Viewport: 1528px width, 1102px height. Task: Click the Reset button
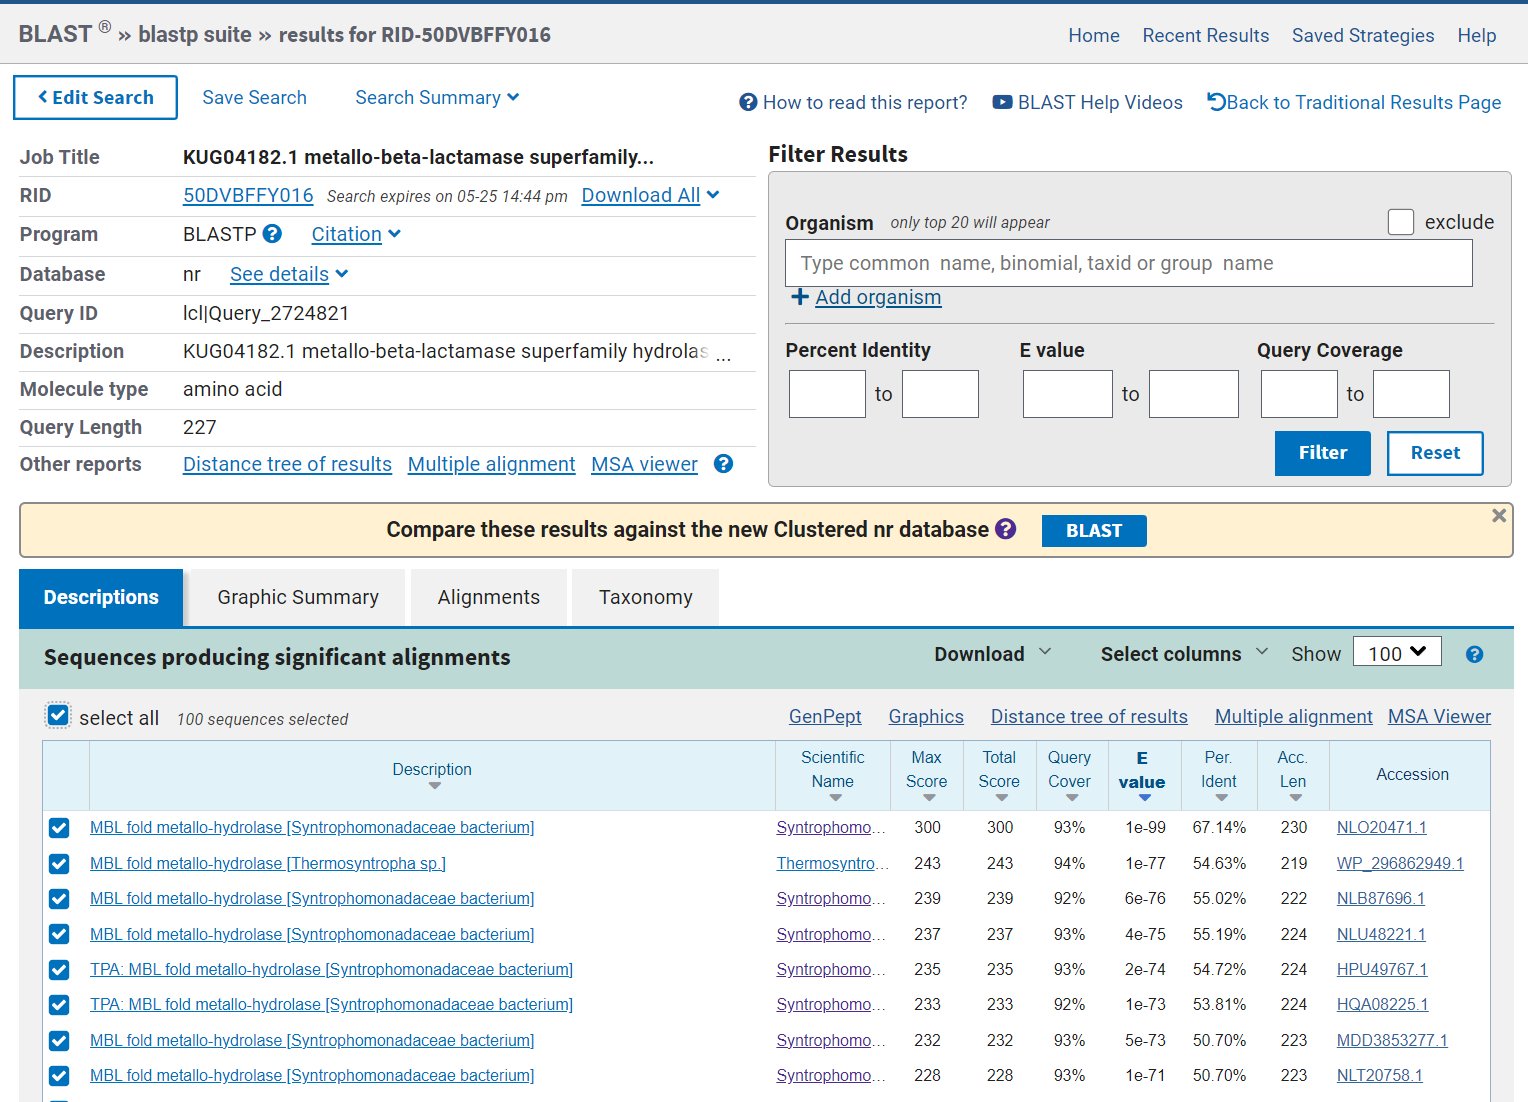point(1435,453)
